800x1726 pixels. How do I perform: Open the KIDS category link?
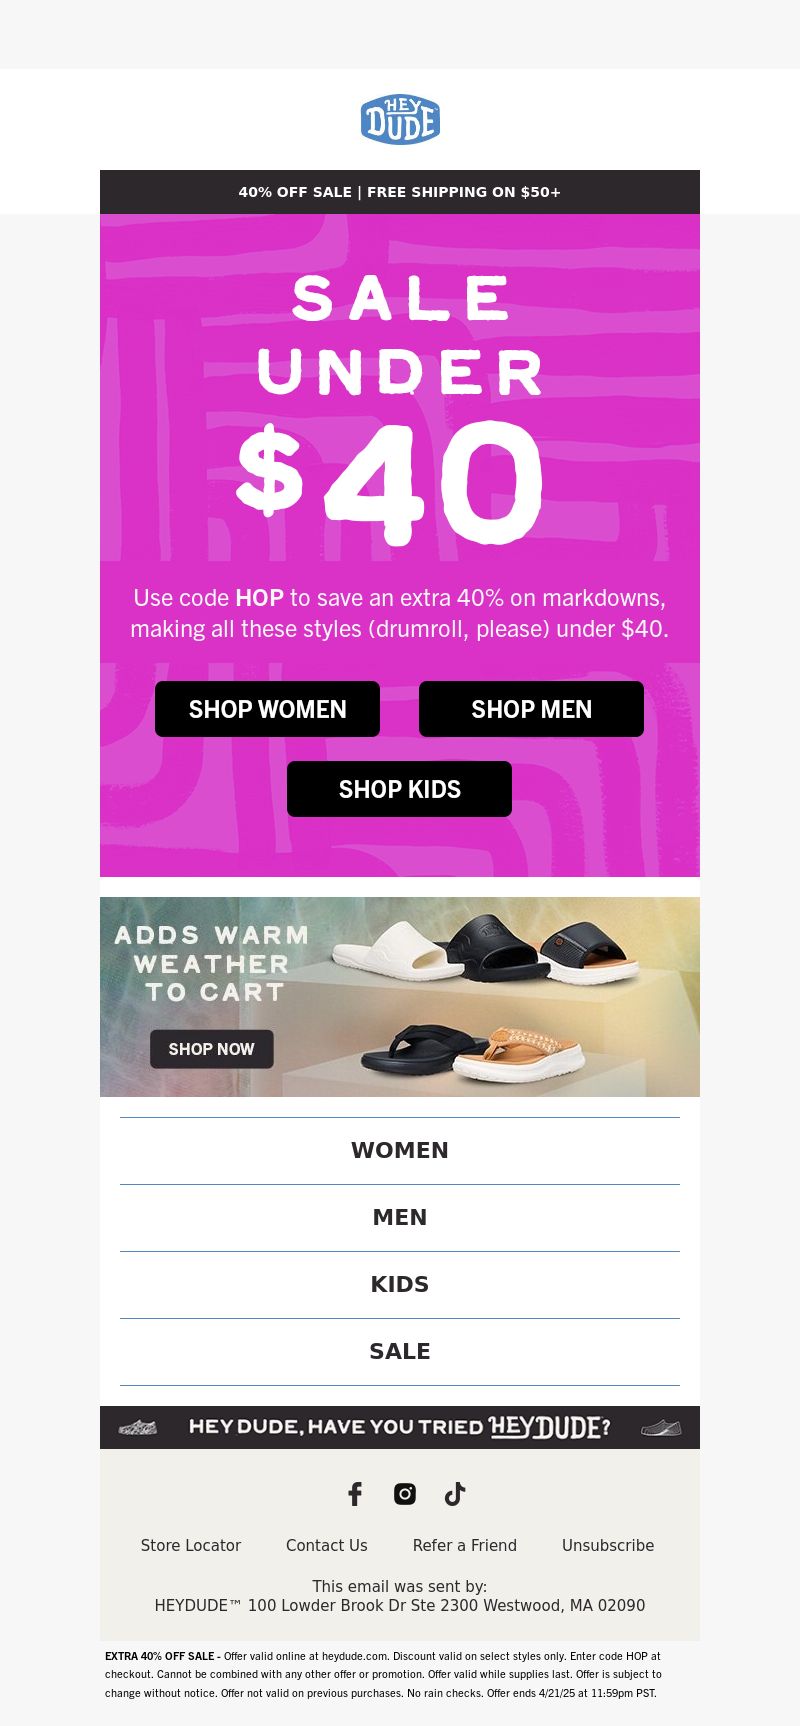pyautogui.click(x=400, y=1284)
